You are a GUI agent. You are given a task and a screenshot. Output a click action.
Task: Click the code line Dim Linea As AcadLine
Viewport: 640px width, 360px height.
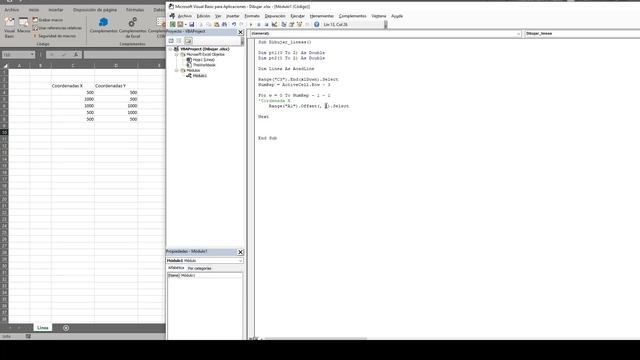[x=286, y=69]
